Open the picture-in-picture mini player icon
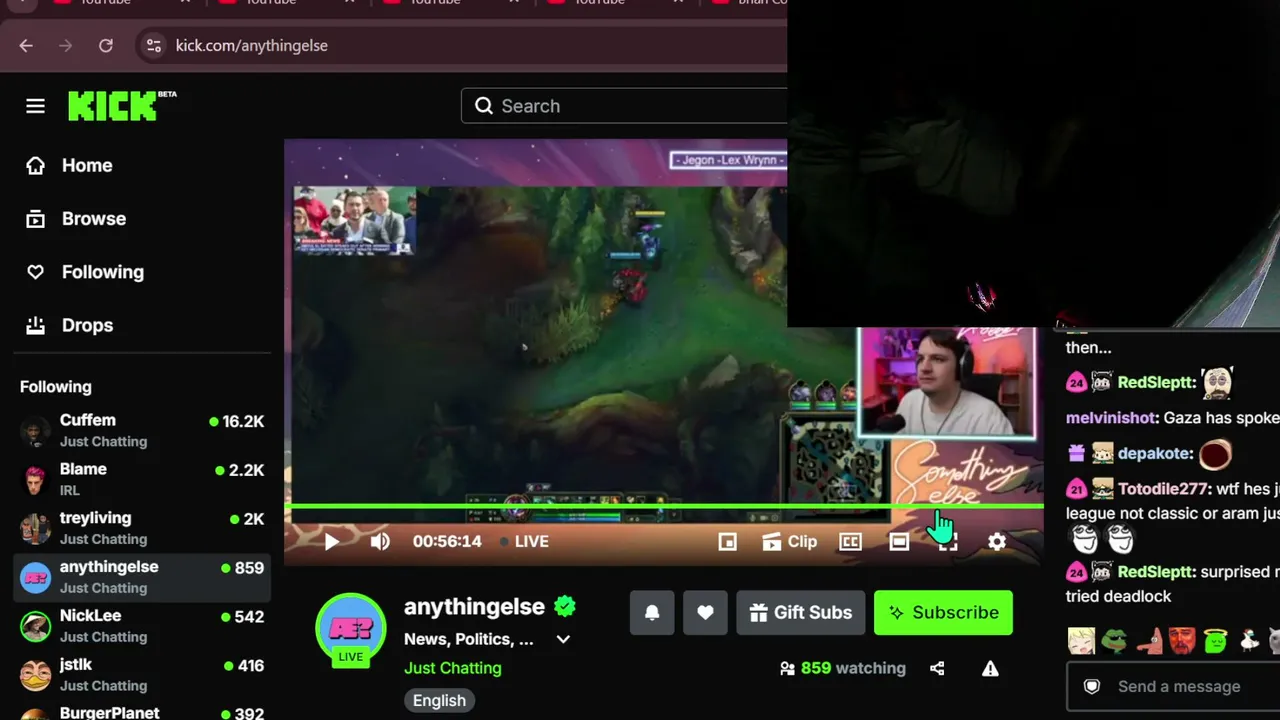 pos(727,541)
